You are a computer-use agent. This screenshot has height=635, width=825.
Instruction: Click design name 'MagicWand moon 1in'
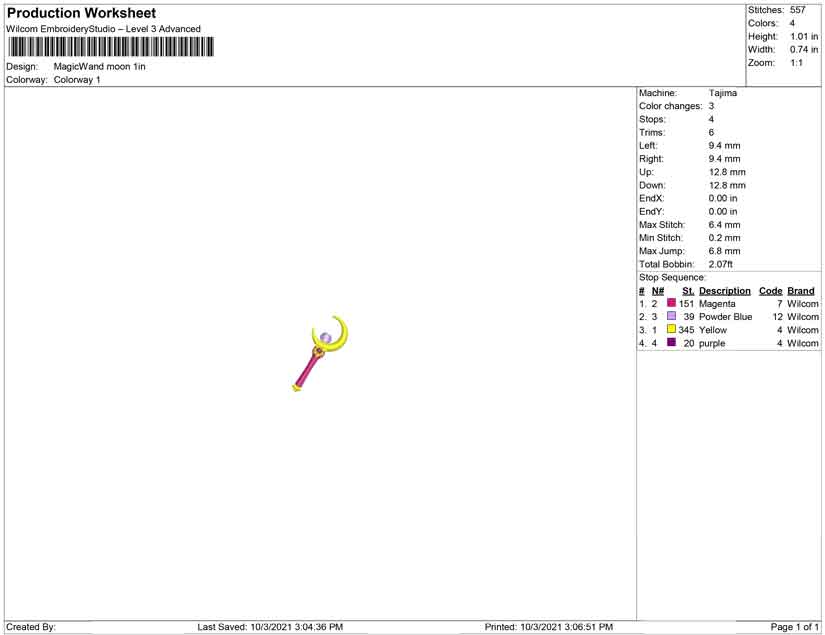pyautogui.click(x=99, y=67)
